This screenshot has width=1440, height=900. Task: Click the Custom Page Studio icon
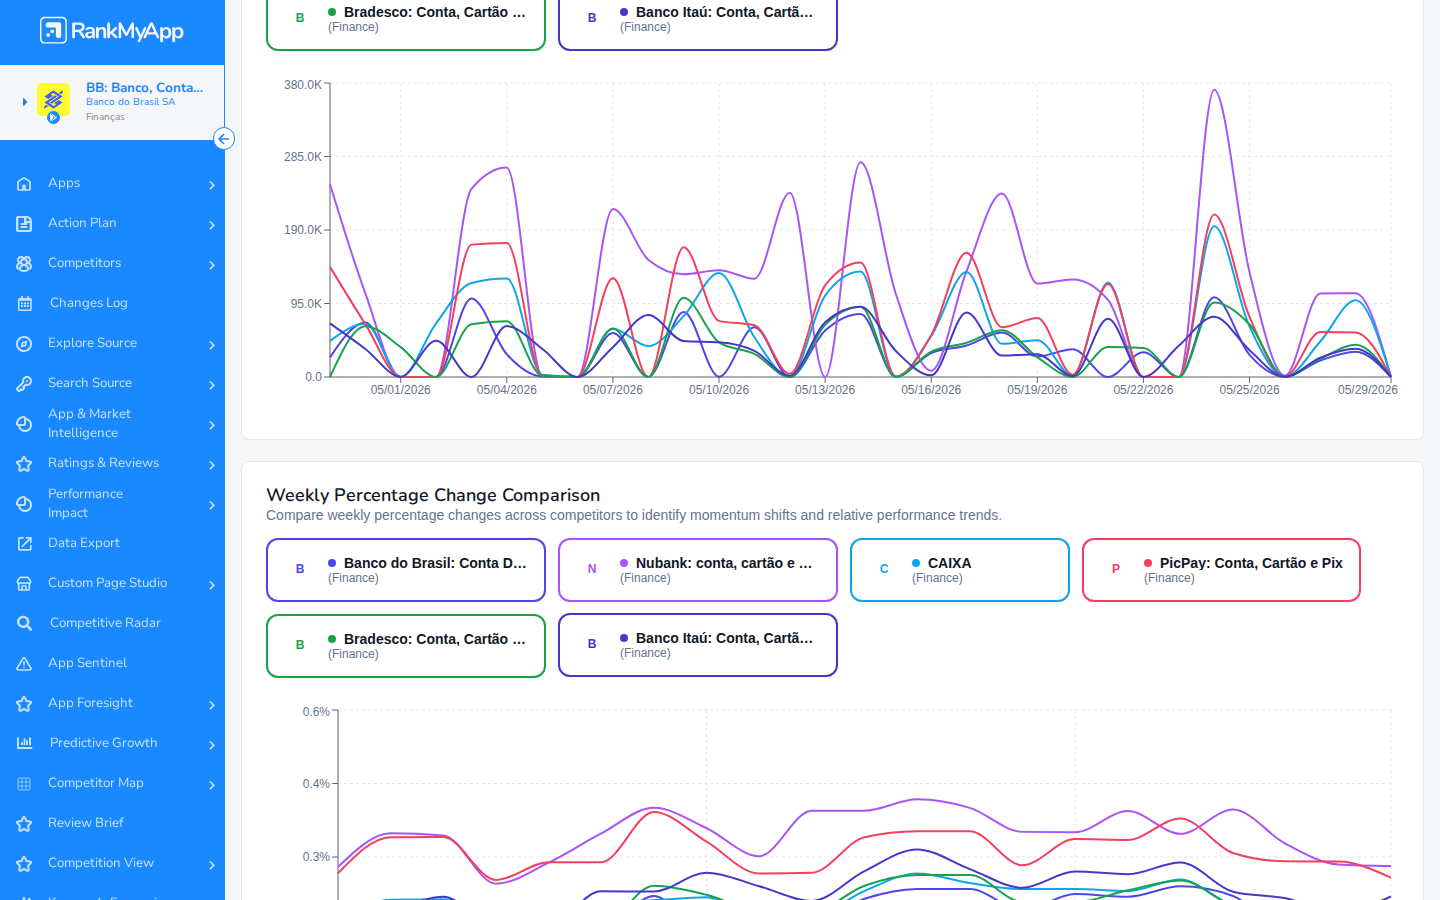coord(24,584)
